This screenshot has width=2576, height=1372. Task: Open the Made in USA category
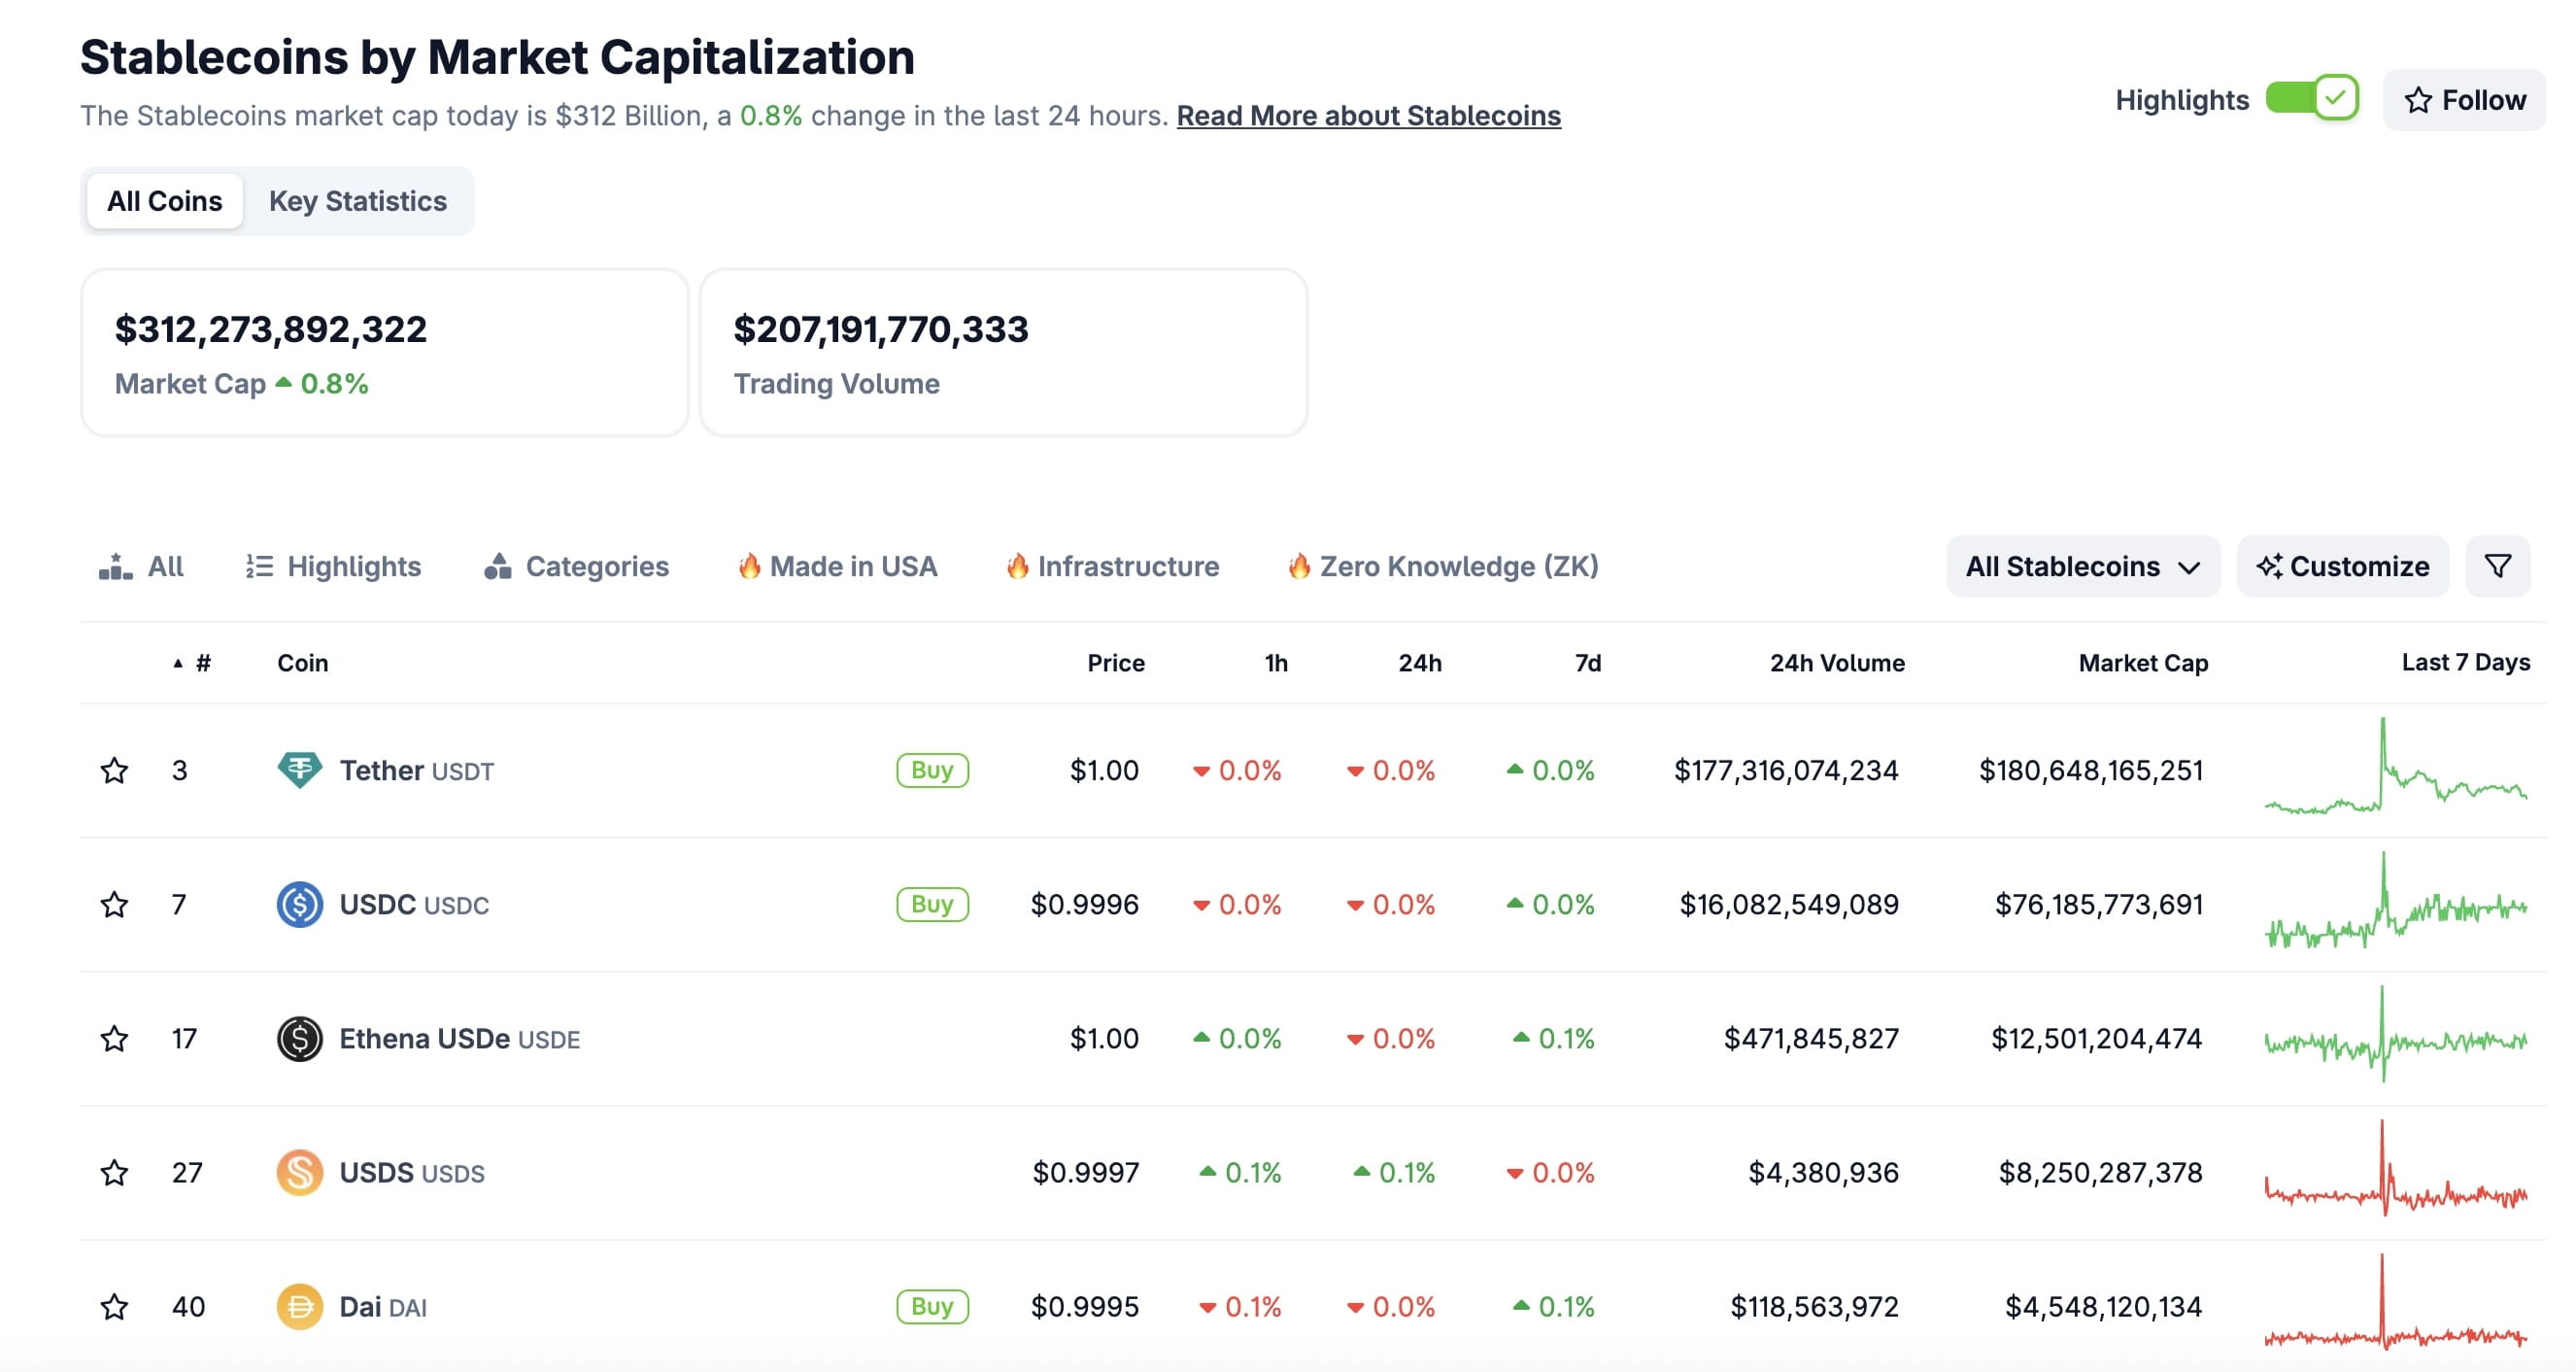837,566
